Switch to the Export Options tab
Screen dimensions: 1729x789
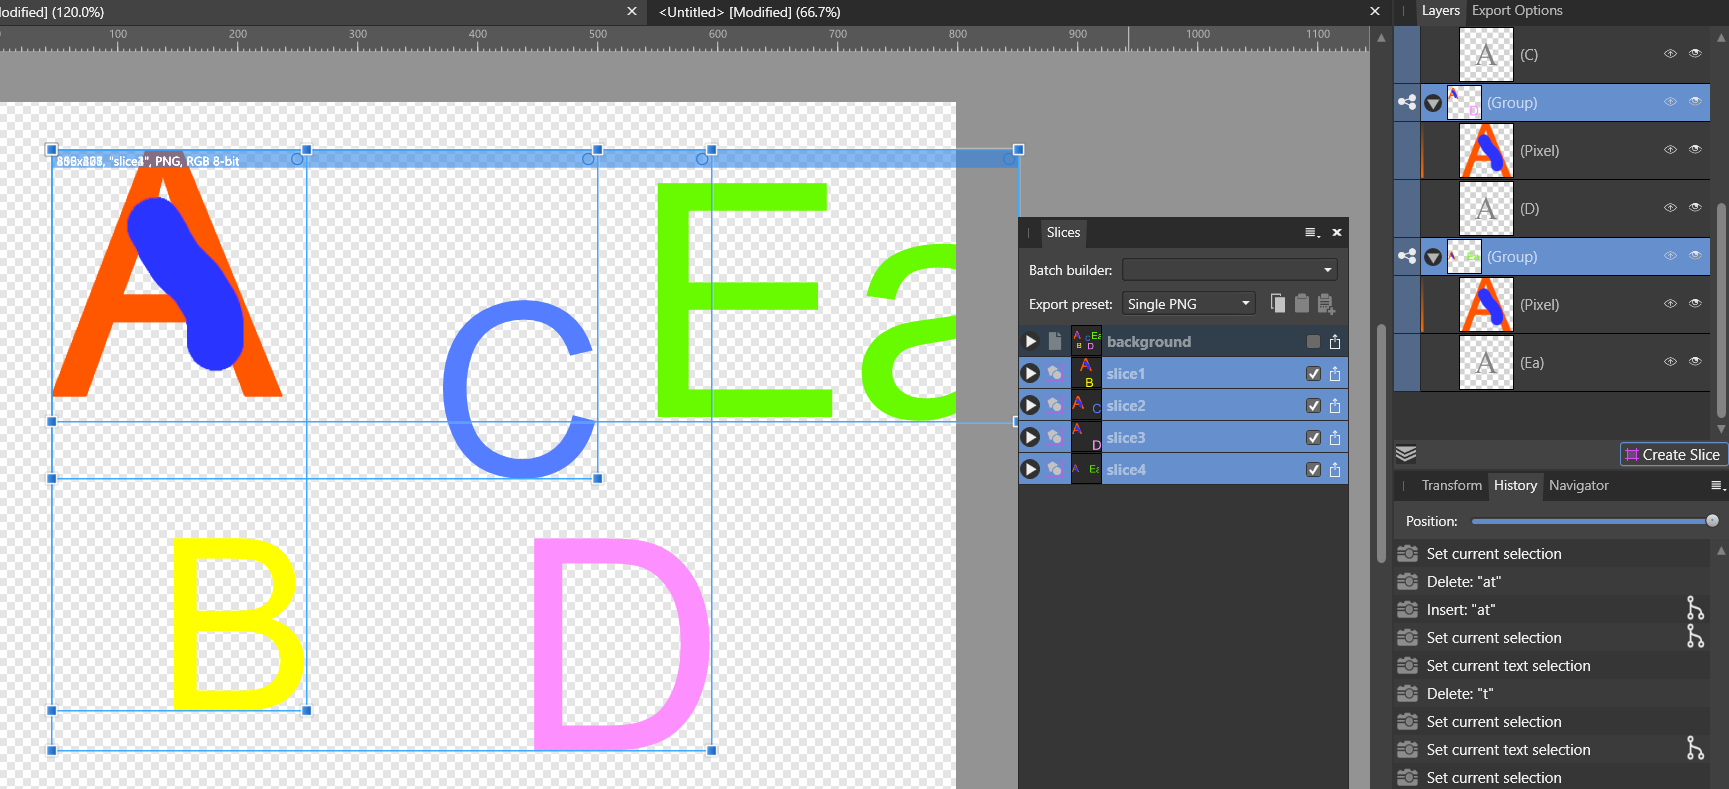[1516, 11]
